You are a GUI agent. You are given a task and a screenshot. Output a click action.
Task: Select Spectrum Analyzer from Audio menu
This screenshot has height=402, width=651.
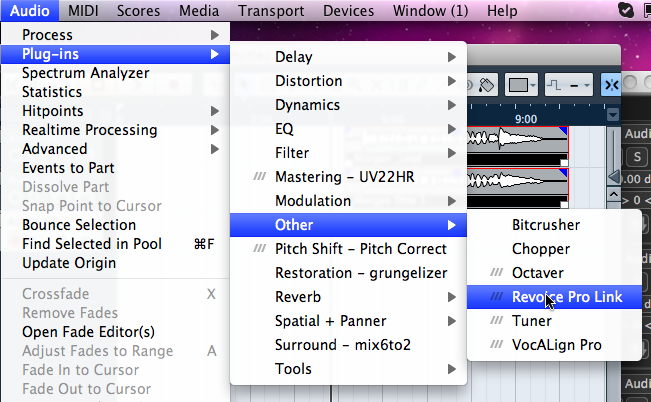[x=86, y=73]
